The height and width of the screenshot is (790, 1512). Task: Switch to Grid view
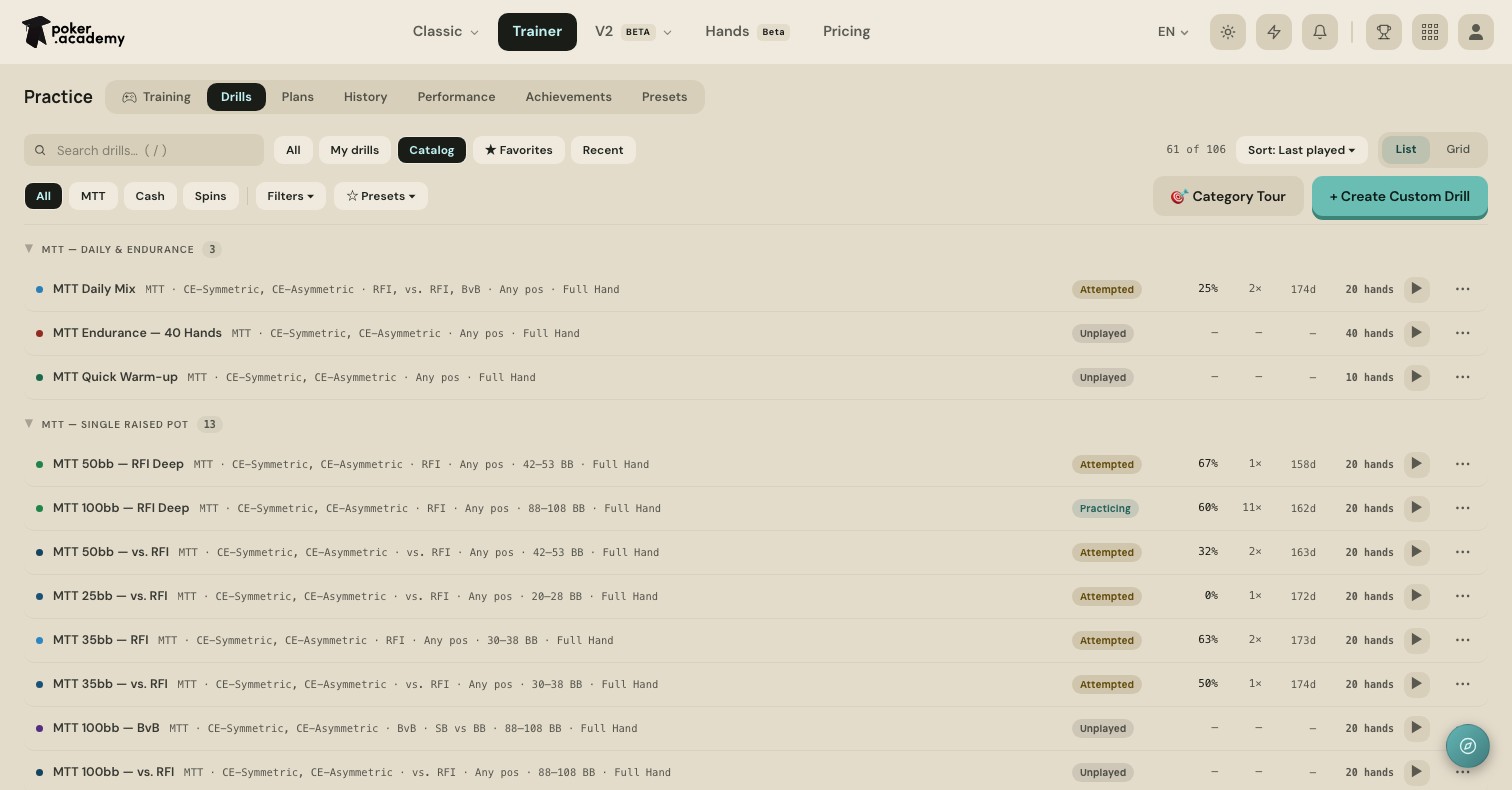pos(1458,150)
